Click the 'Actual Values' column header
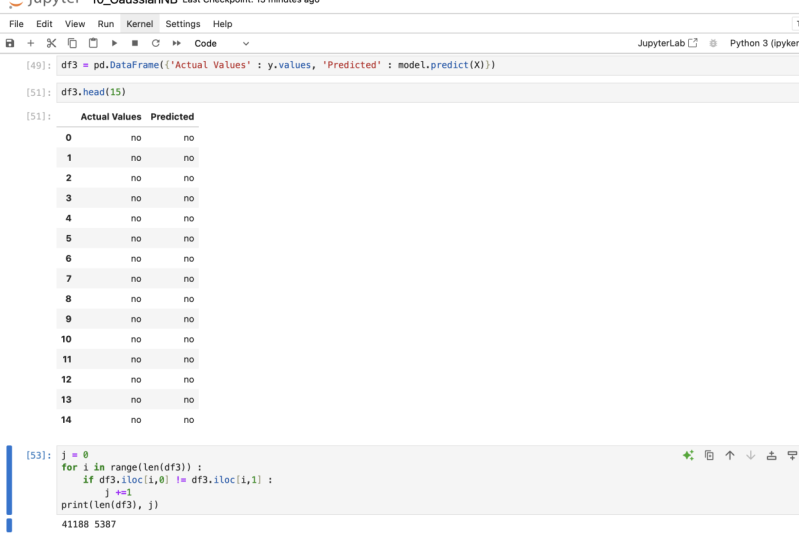This screenshot has height=540, width=799. (x=111, y=117)
